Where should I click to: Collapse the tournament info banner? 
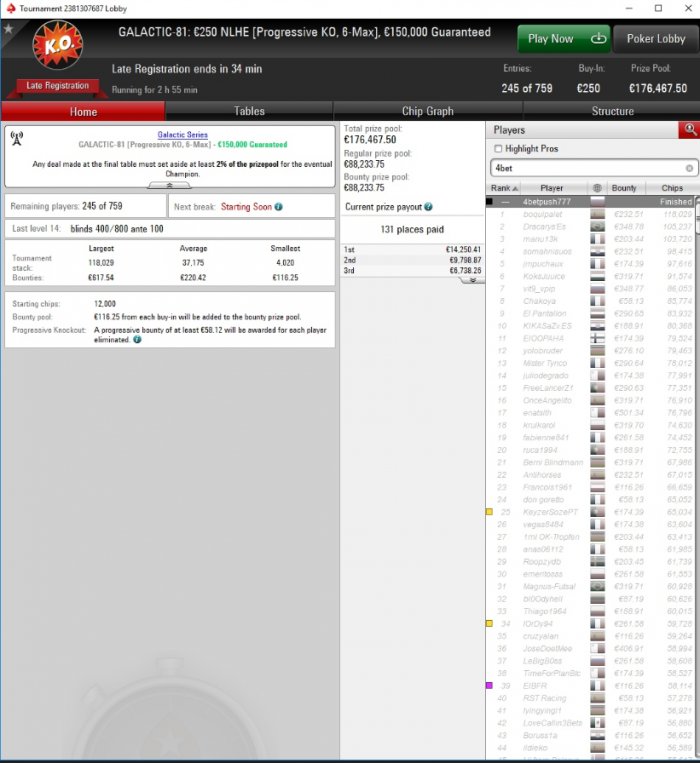click(169, 185)
